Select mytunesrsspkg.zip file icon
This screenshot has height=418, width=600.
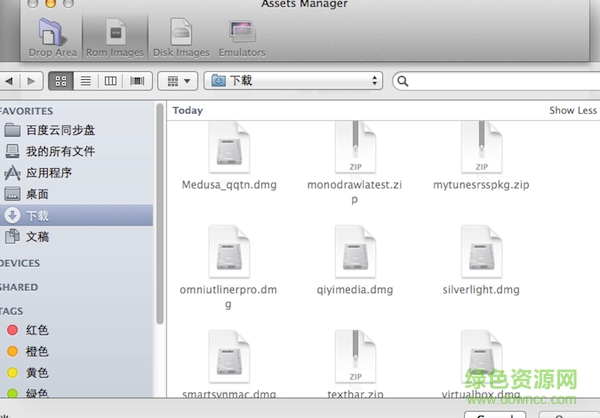(481, 147)
